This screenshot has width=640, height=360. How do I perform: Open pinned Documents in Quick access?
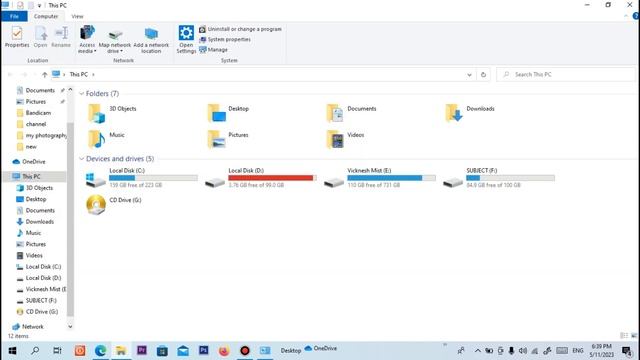tap(40, 91)
